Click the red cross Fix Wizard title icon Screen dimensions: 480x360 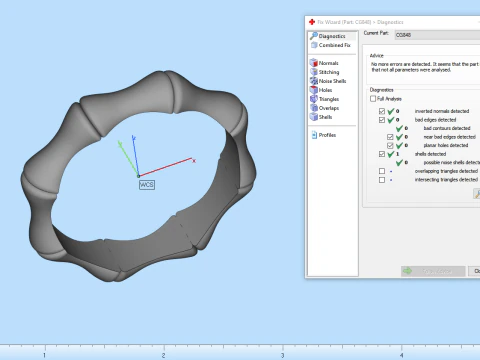click(312, 22)
